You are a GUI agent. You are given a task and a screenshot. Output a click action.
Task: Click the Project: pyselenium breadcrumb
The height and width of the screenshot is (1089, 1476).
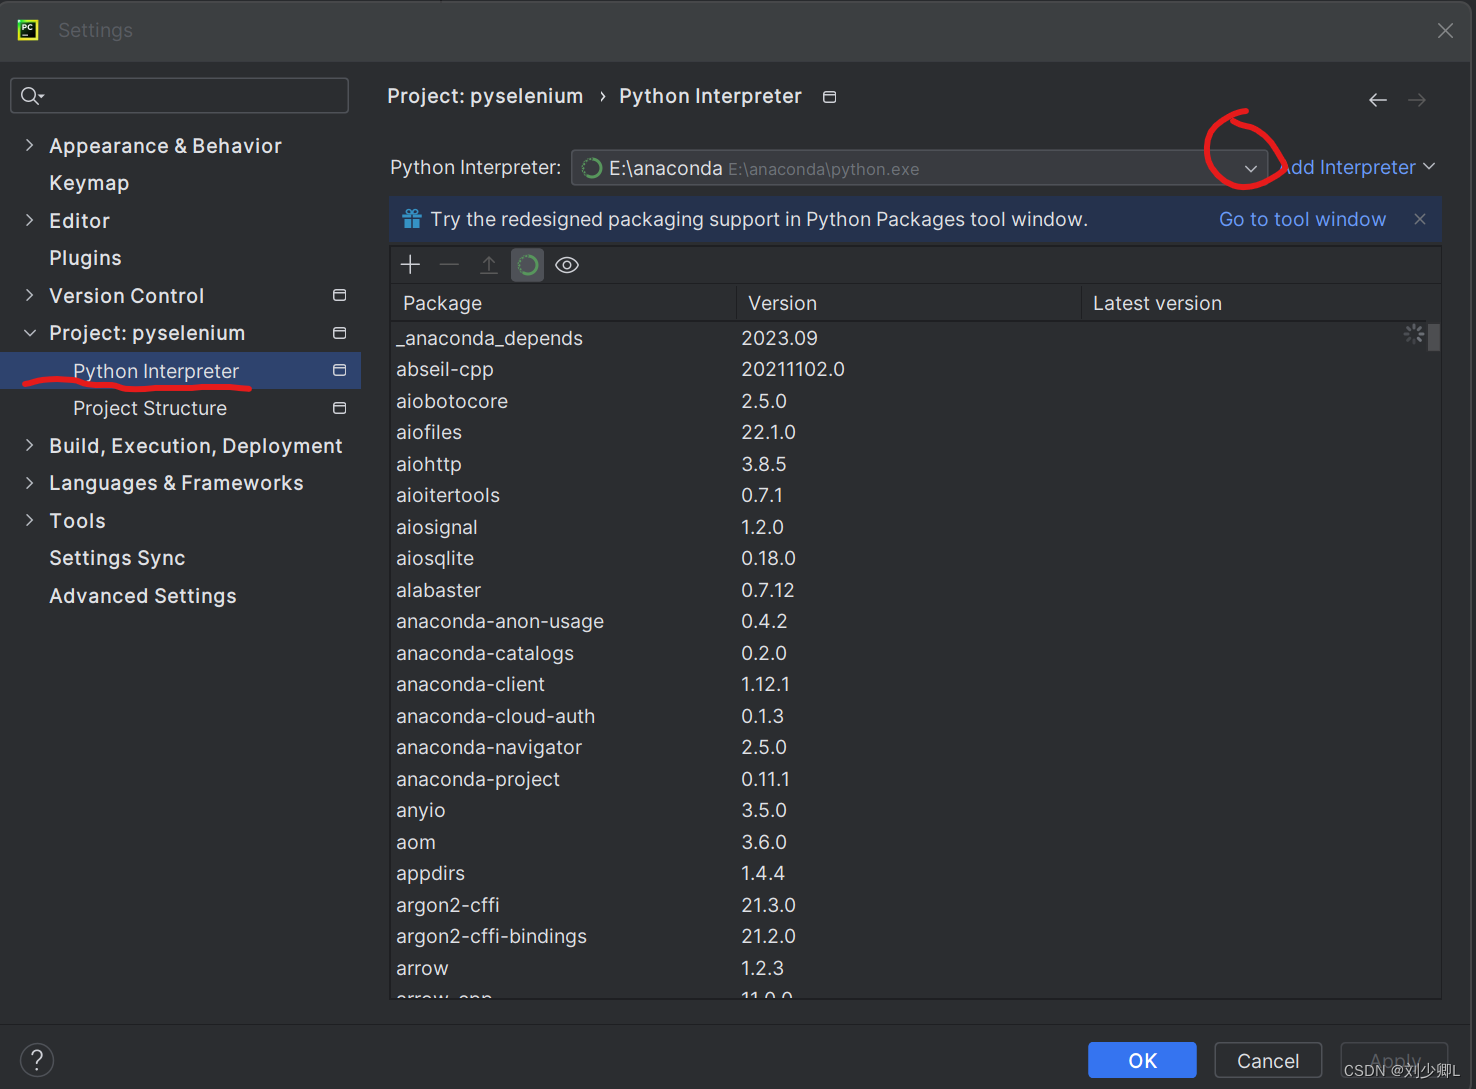(485, 96)
